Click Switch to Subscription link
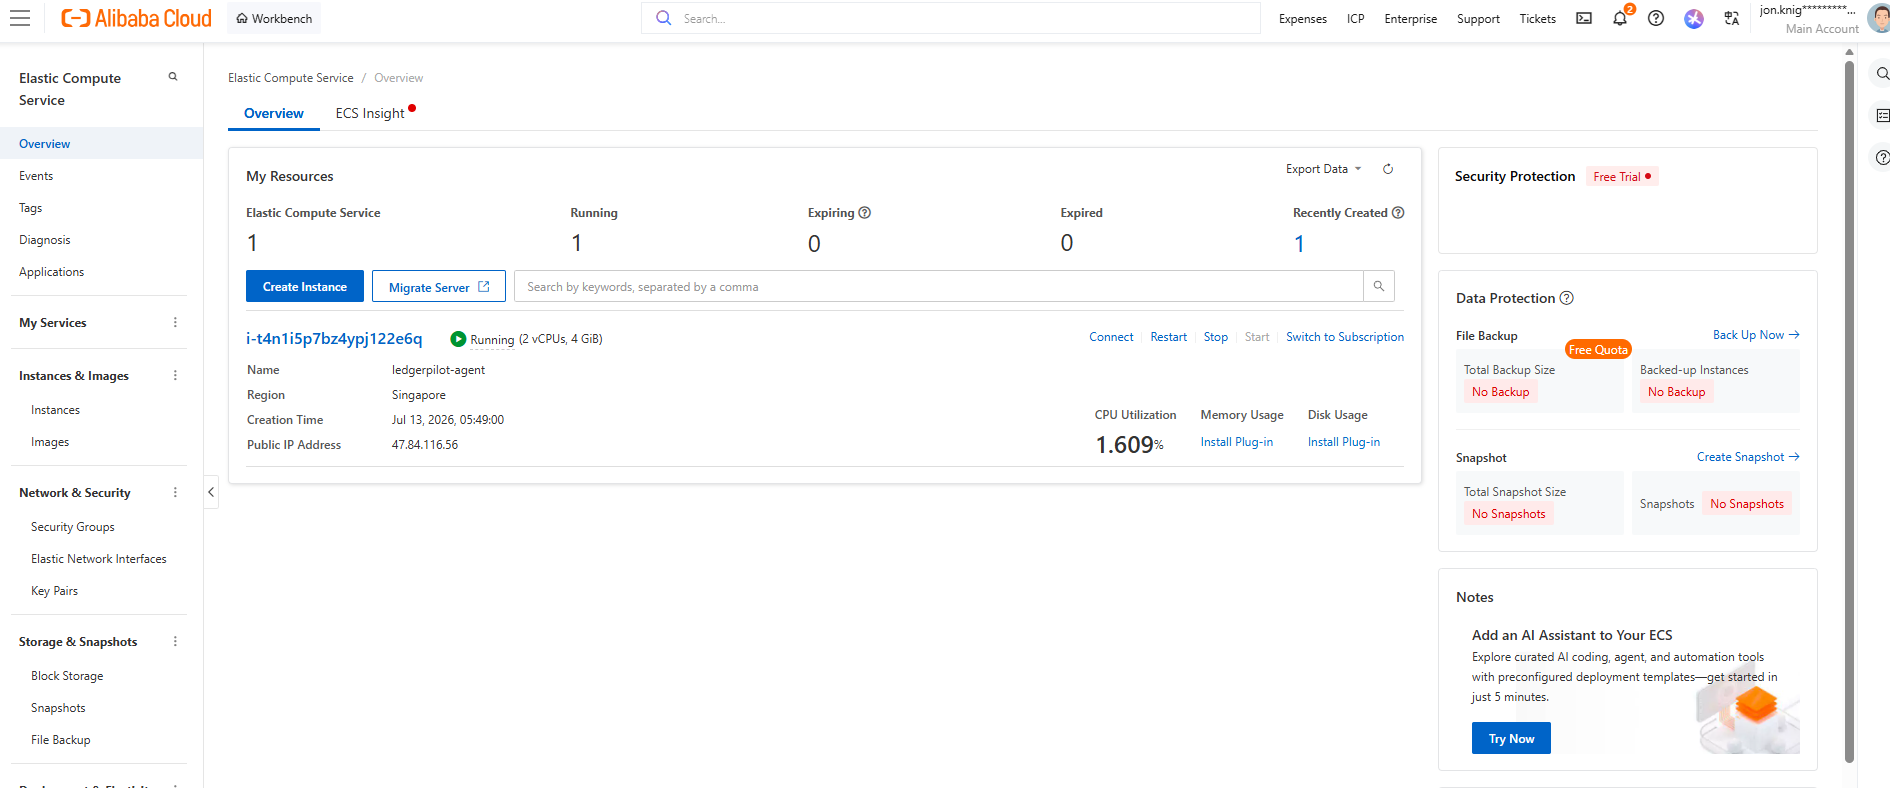The image size is (1890, 788). click(x=1345, y=337)
